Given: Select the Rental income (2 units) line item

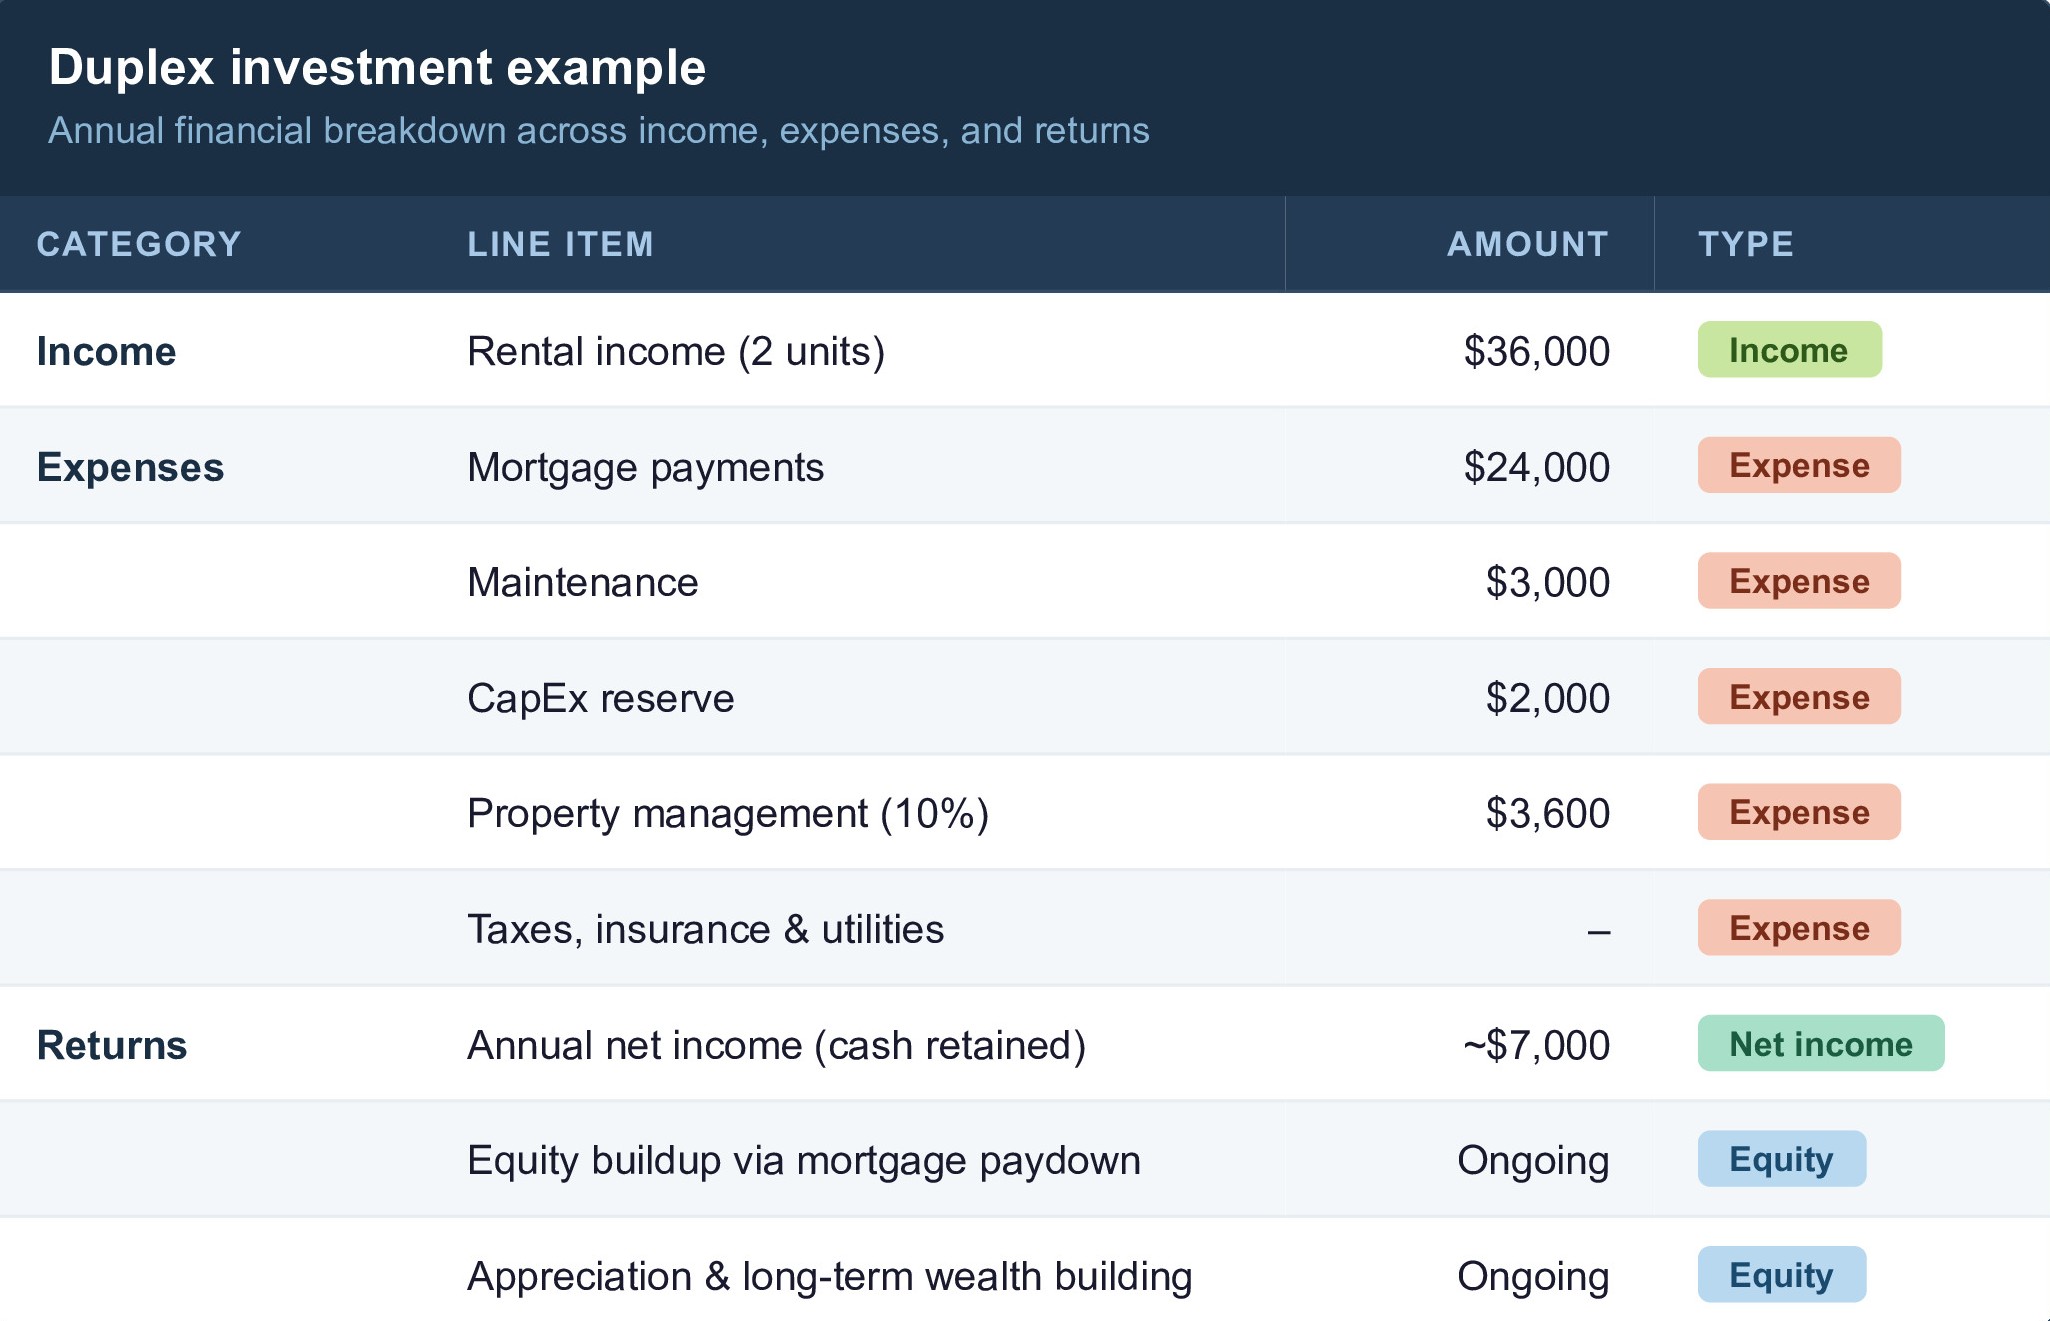Looking at the screenshot, I should coord(676,352).
